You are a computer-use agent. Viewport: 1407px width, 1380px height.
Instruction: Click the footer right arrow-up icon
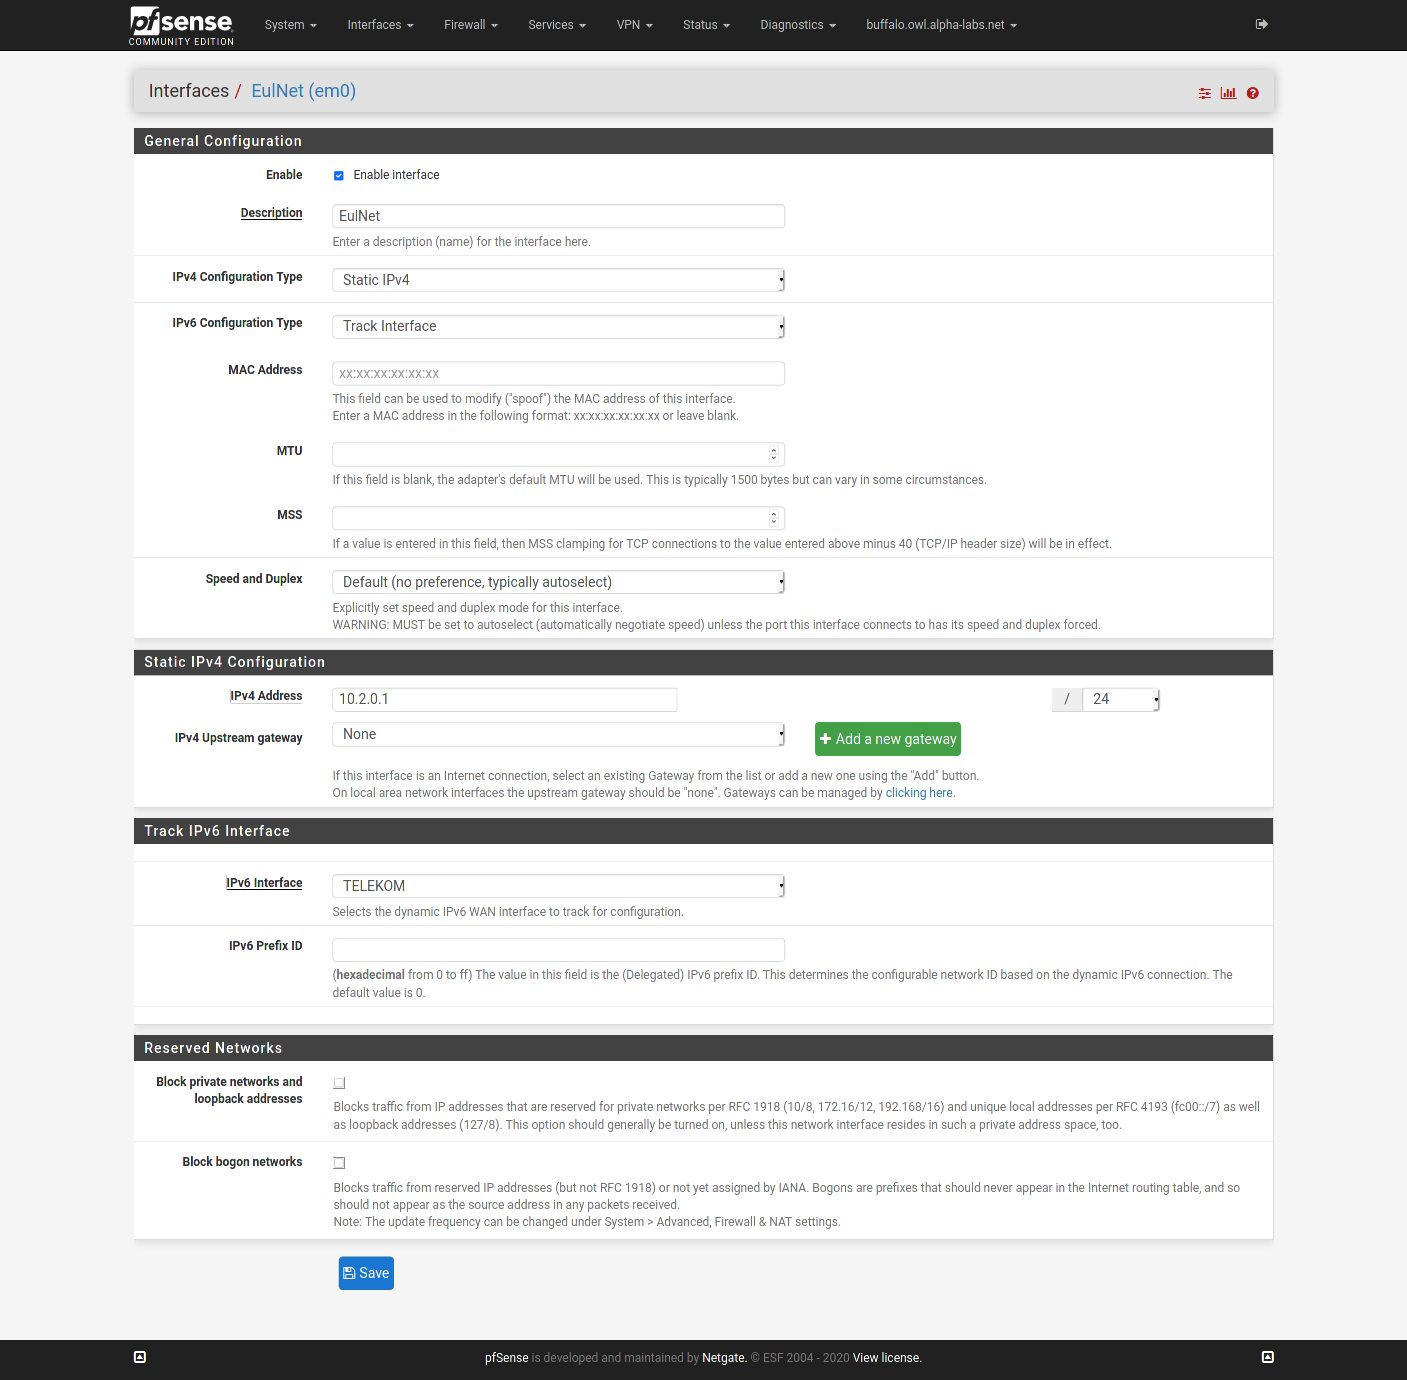click(1268, 1357)
